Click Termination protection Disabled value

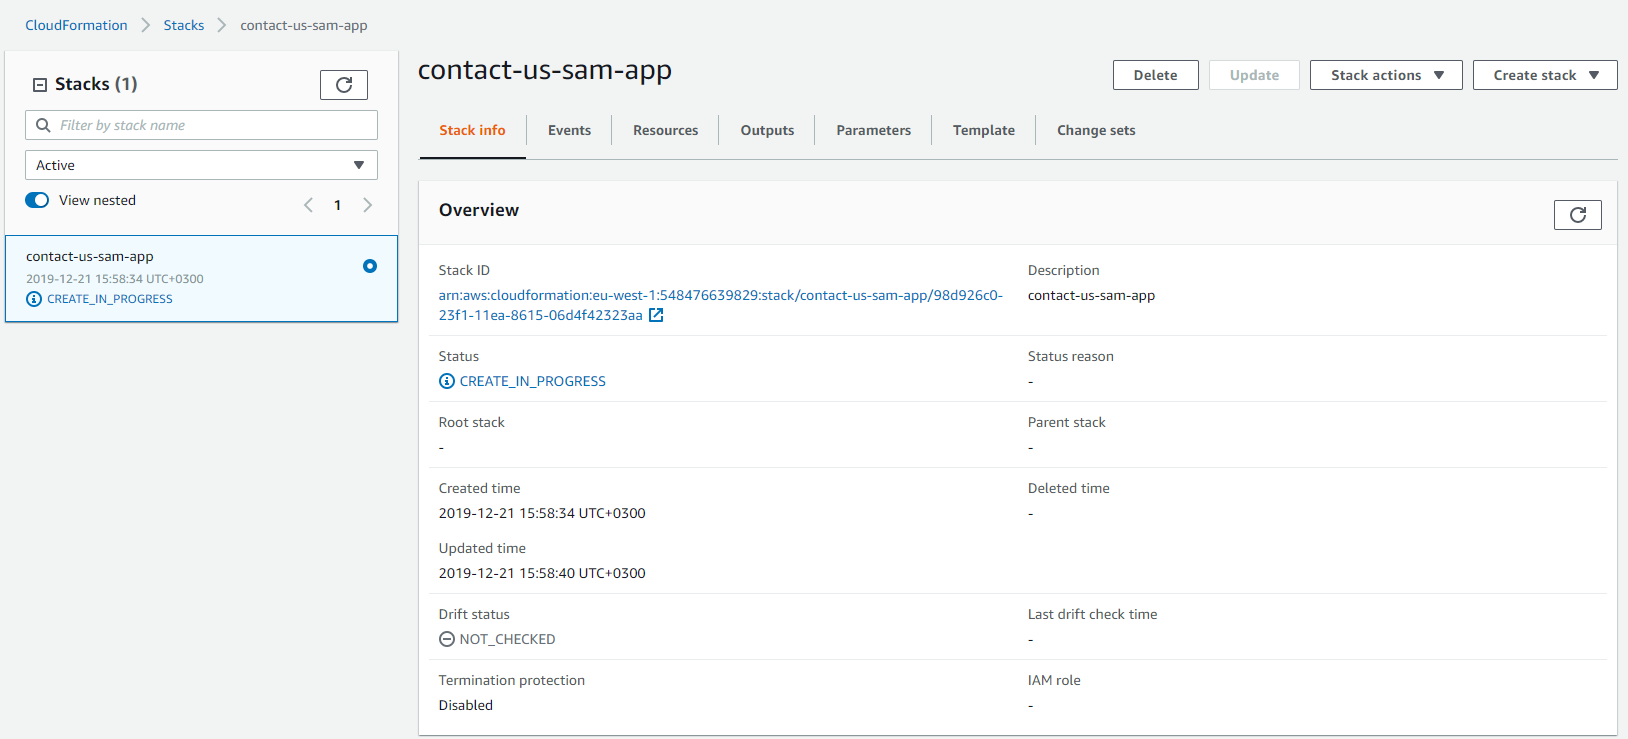pos(466,705)
